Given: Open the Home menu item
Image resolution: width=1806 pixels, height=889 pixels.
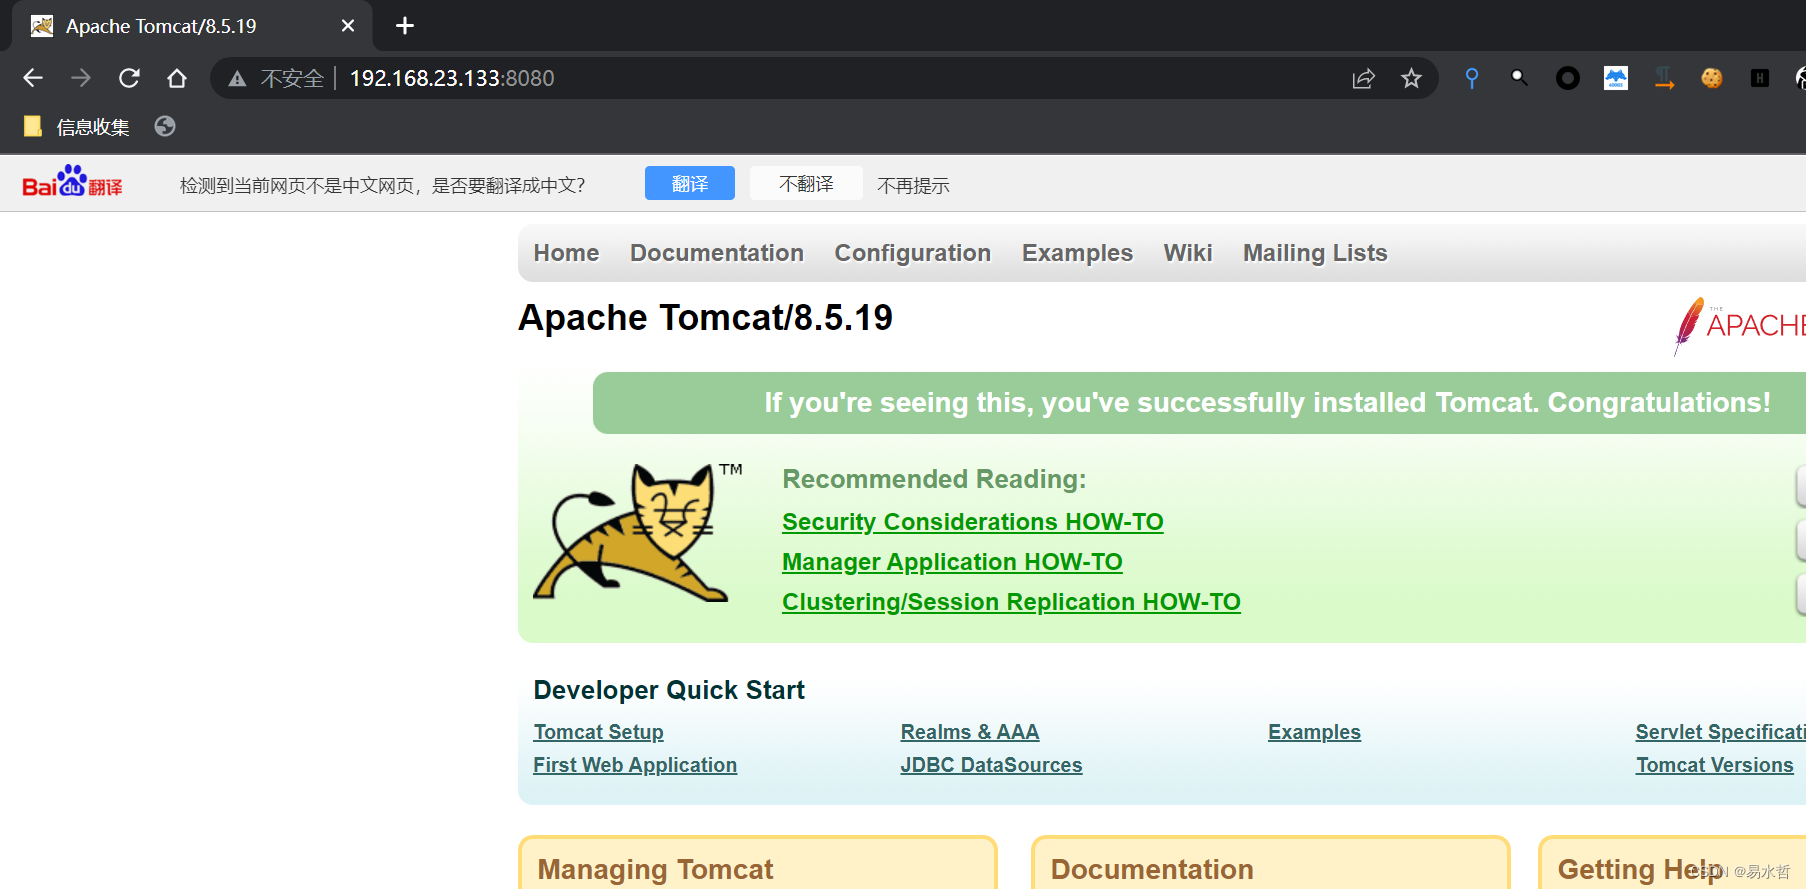Looking at the screenshot, I should coord(566,253).
